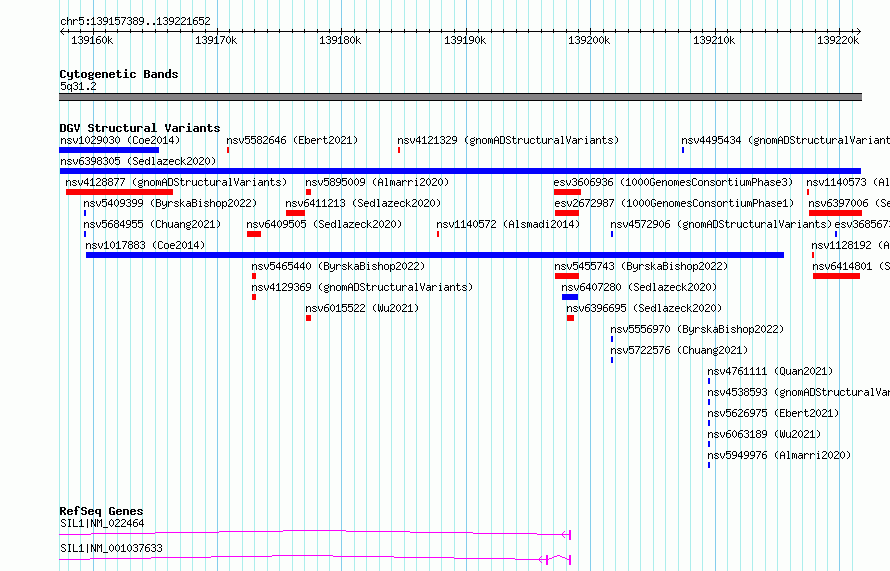
Task: Open the nsv1140573 variant label
Action: tap(848, 182)
